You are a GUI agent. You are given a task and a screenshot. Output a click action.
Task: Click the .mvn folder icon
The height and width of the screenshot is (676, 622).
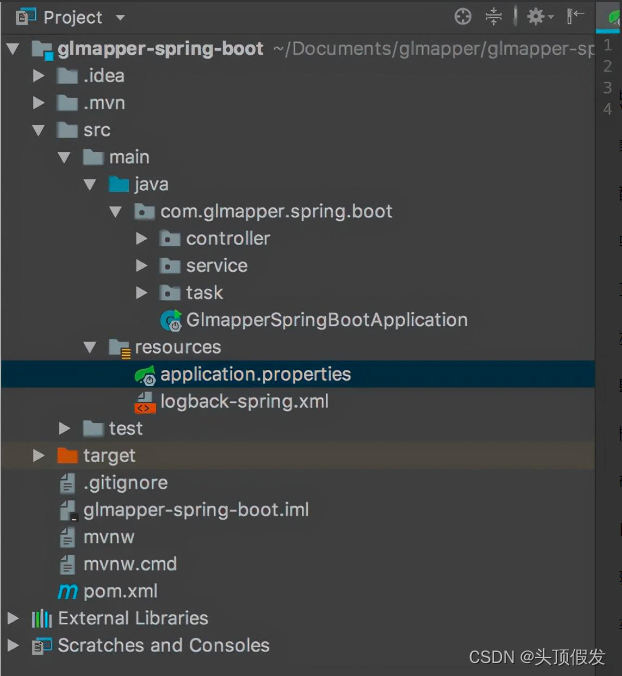tap(67, 103)
